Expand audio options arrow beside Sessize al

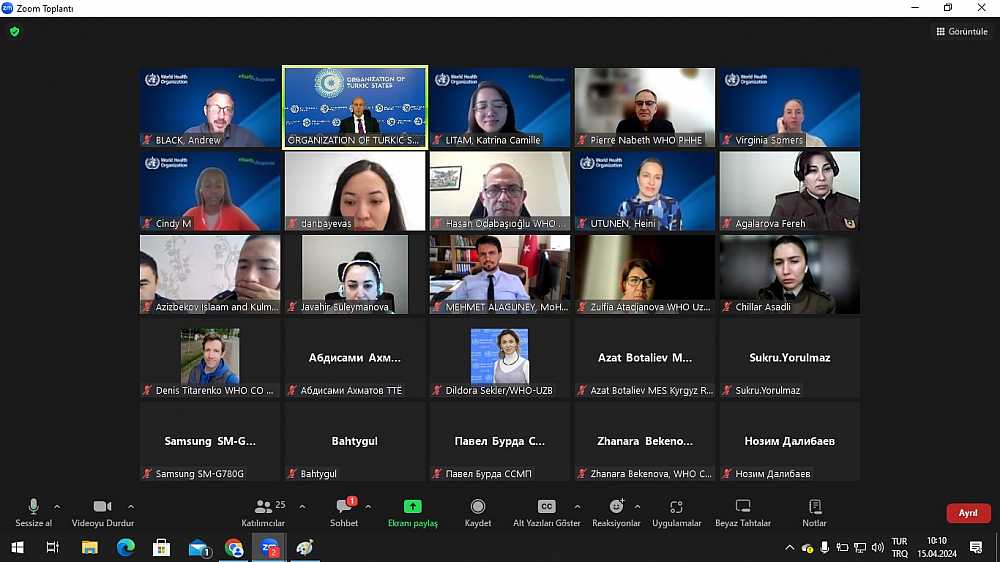coord(57,507)
